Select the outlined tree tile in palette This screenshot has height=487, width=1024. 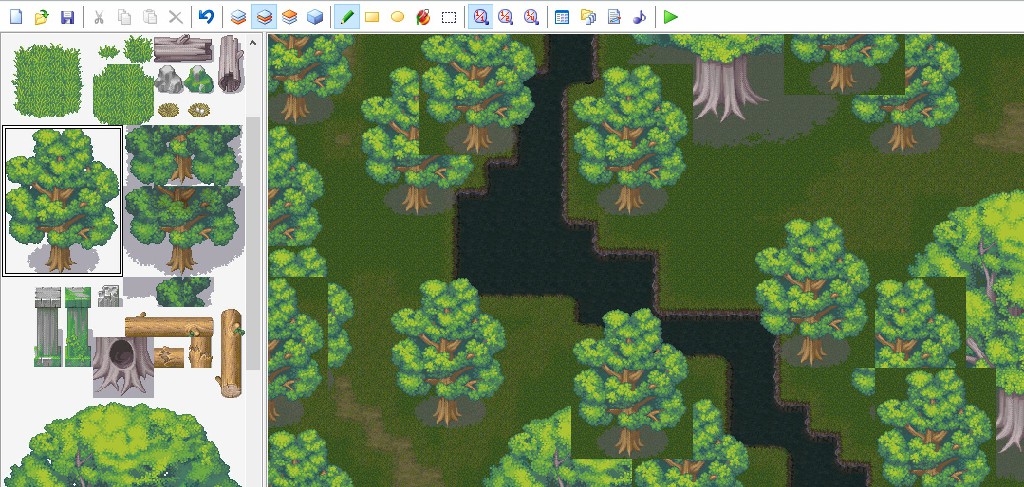pyautogui.click(x=62, y=200)
